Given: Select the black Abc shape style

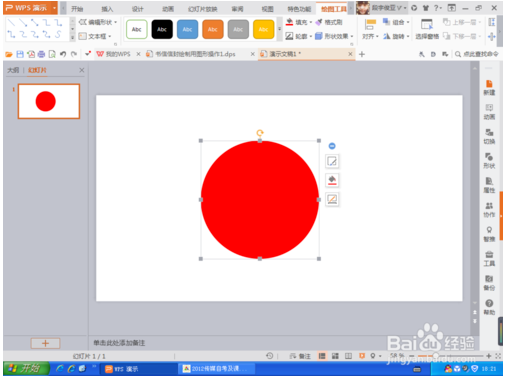Looking at the screenshot, I should [162, 29].
